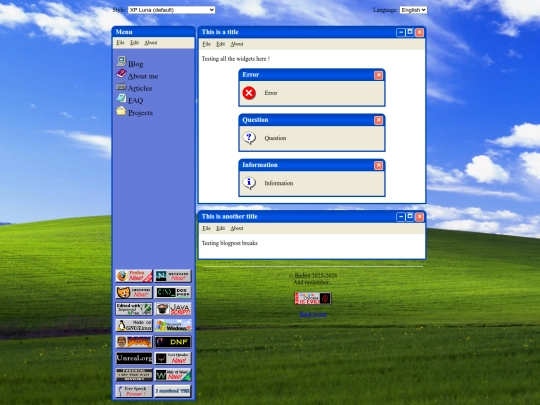Click the folder icon beside Projects

pos(121,110)
